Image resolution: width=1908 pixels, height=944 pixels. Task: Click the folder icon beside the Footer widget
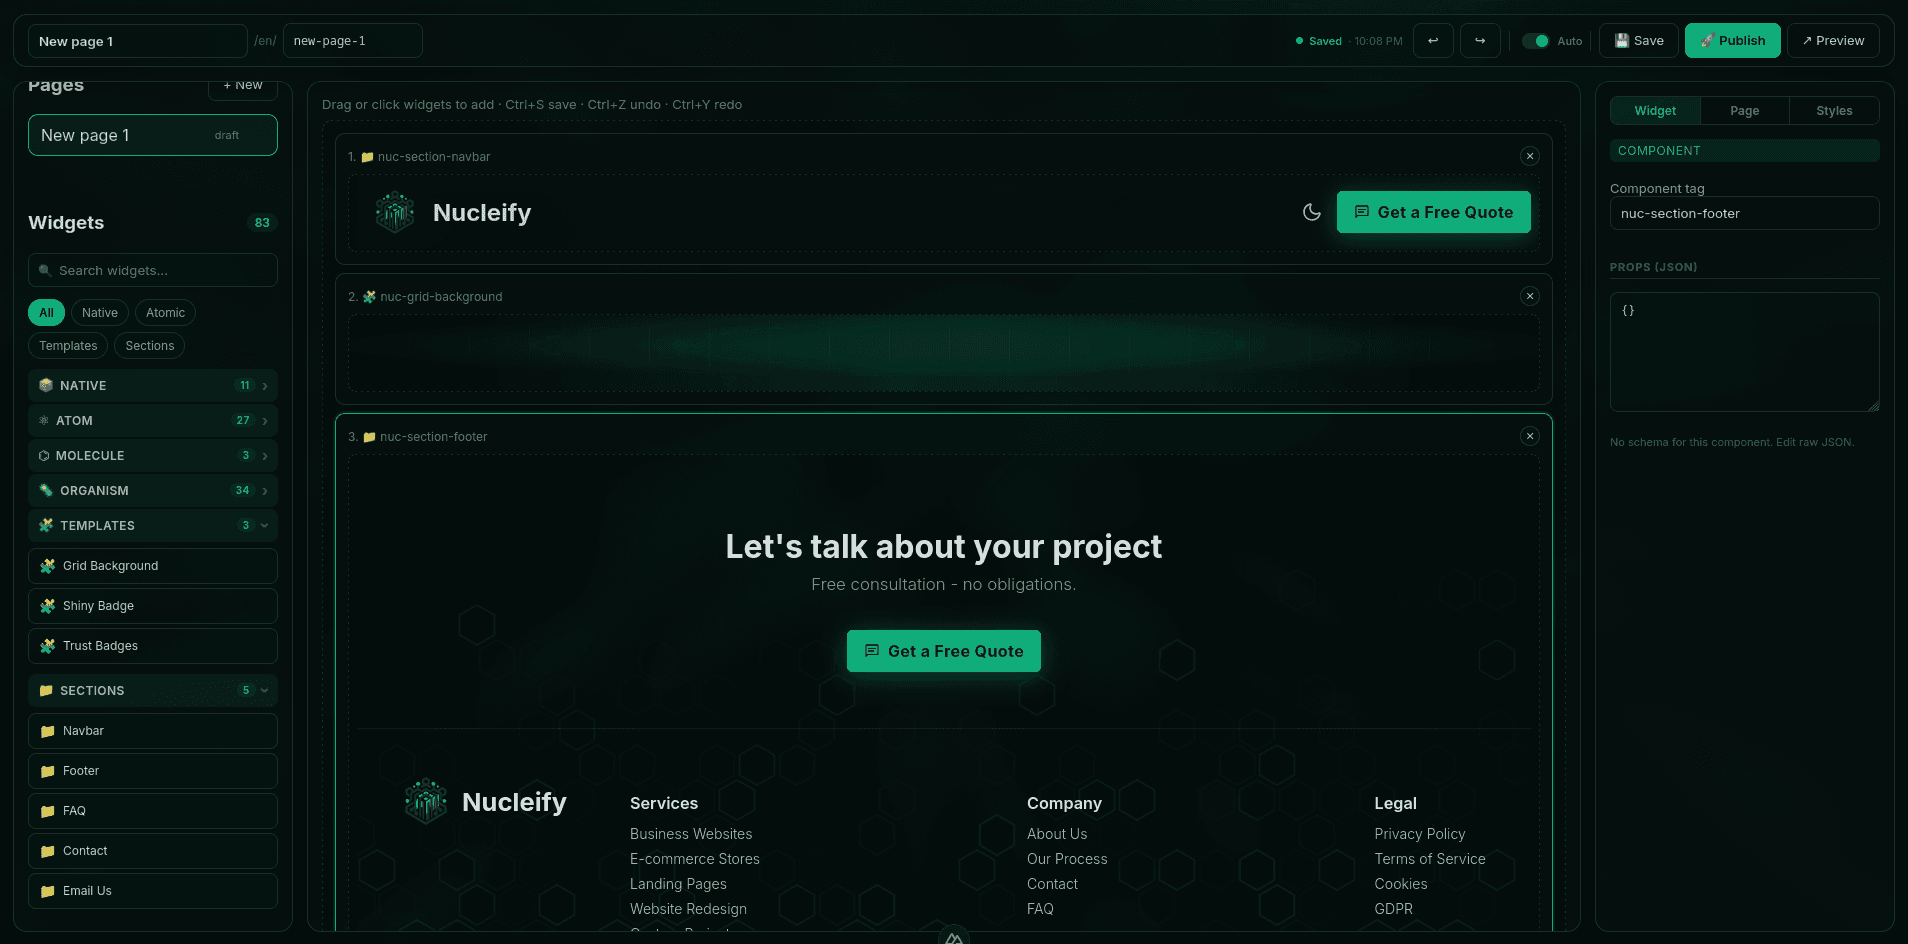pyautogui.click(x=46, y=770)
